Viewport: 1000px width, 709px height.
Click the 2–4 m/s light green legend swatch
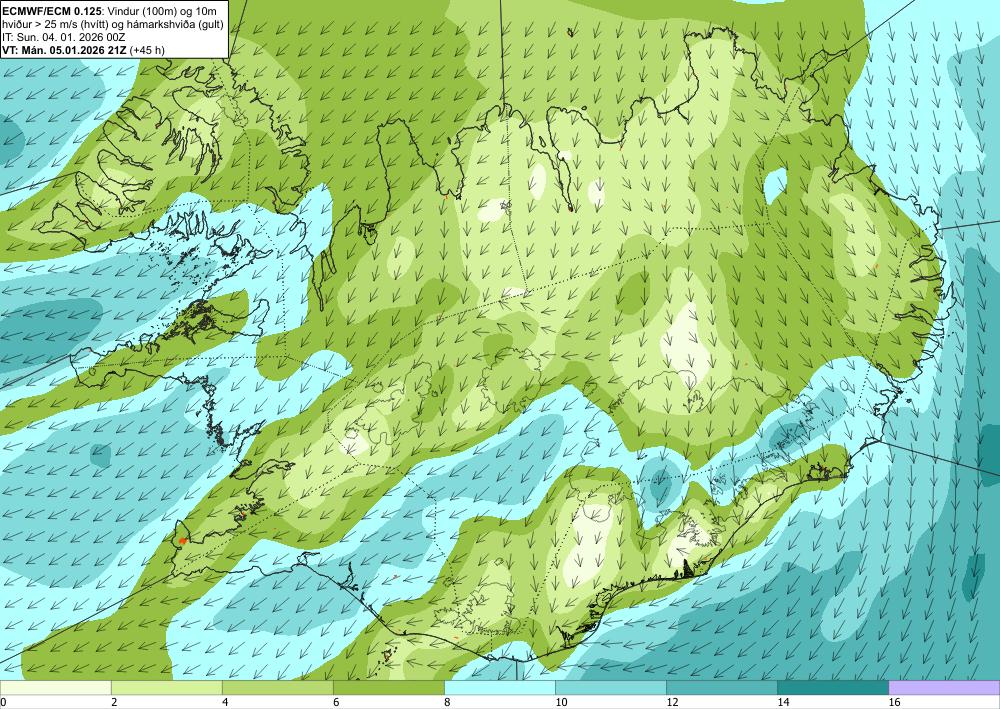(166, 688)
